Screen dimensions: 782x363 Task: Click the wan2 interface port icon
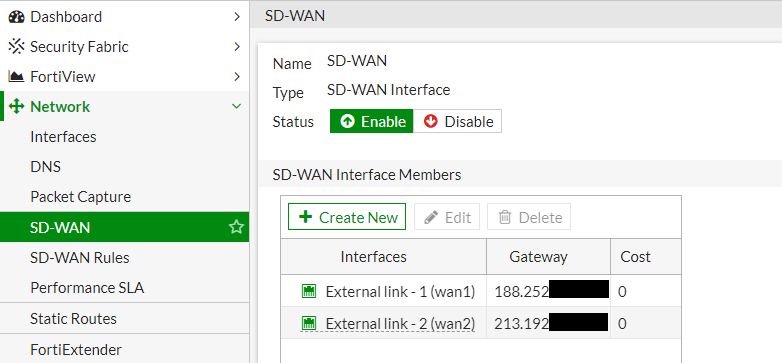click(x=309, y=324)
